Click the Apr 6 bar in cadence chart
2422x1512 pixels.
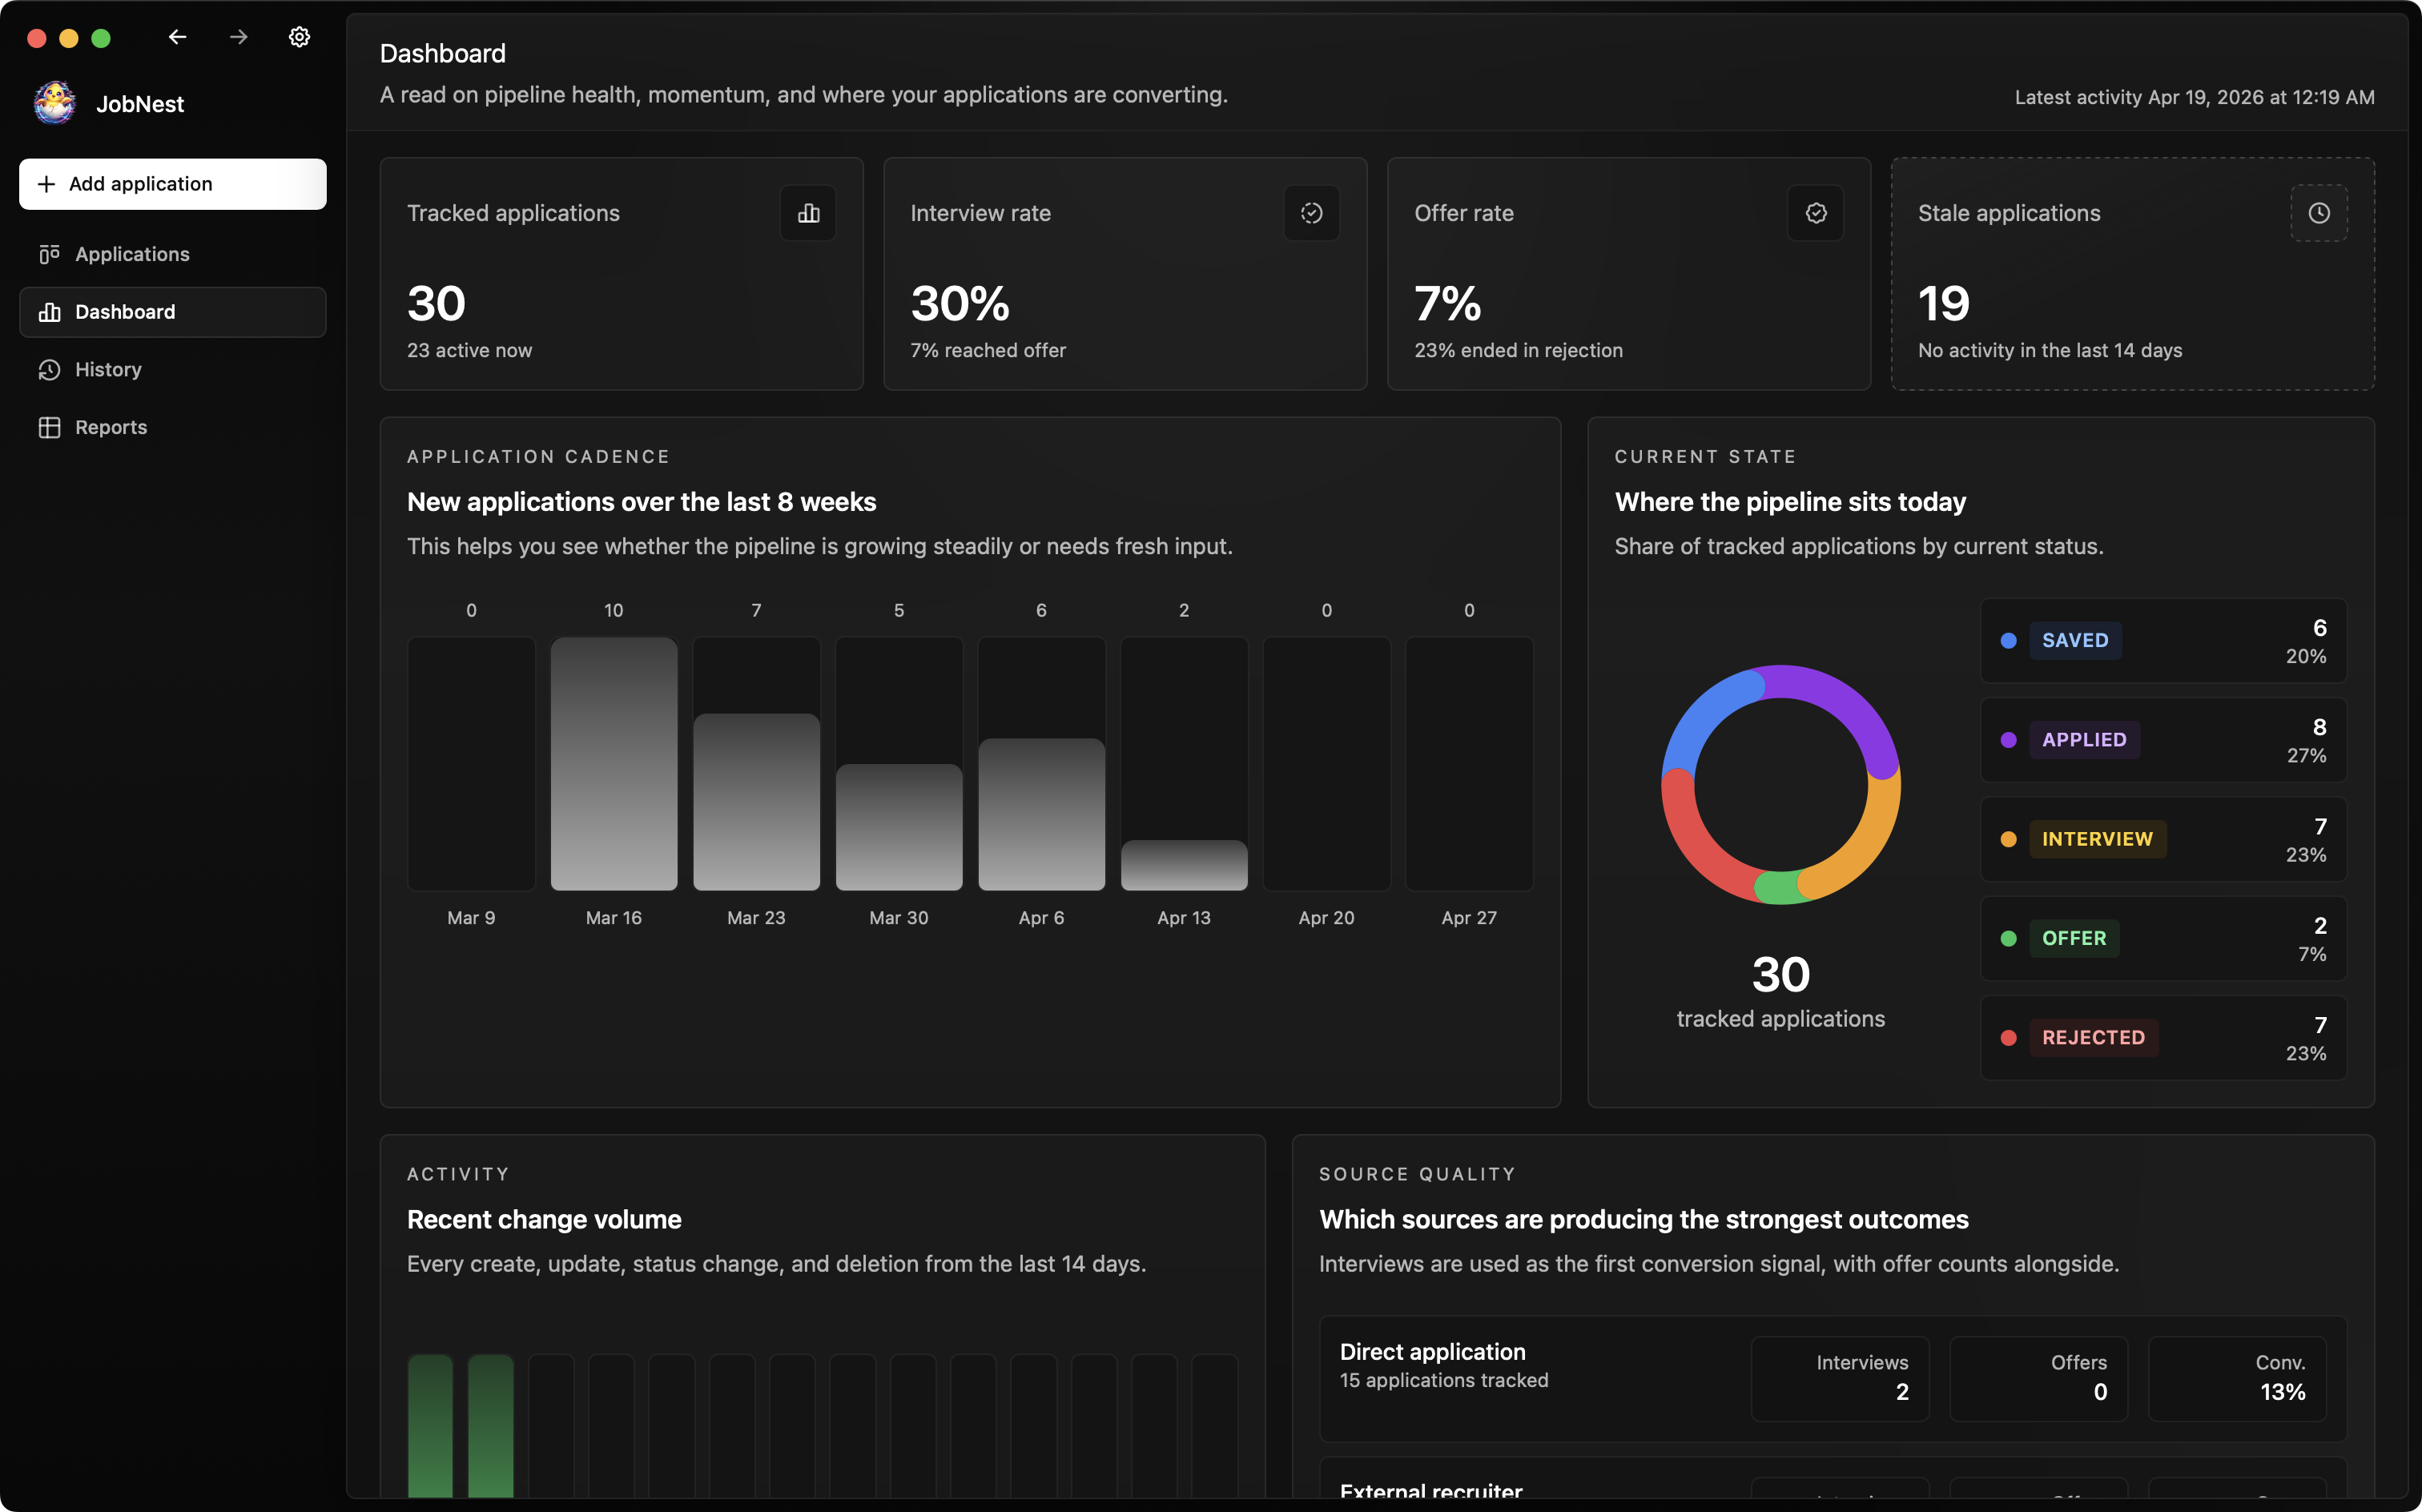click(1041, 814)
